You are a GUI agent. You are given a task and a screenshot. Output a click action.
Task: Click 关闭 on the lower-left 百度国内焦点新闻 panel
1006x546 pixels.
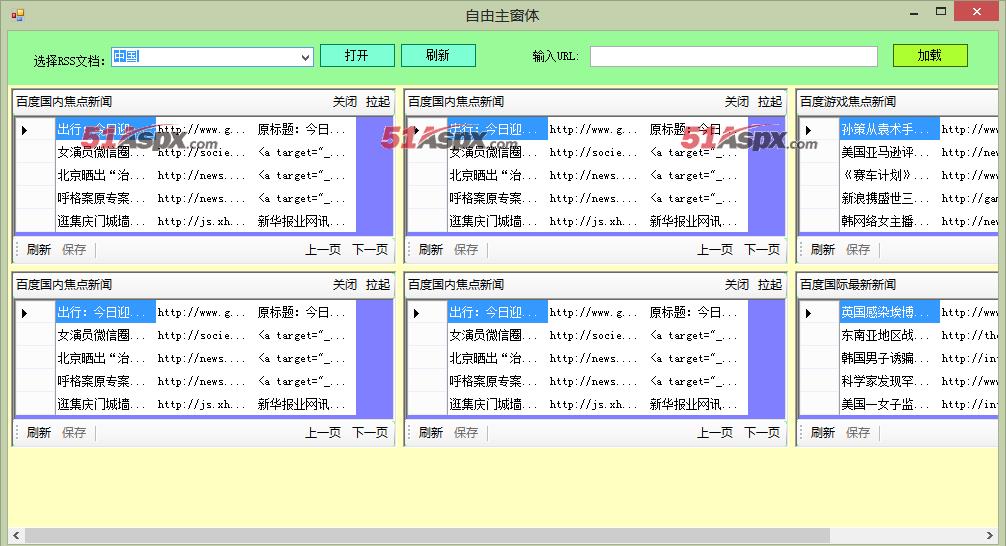345,284
